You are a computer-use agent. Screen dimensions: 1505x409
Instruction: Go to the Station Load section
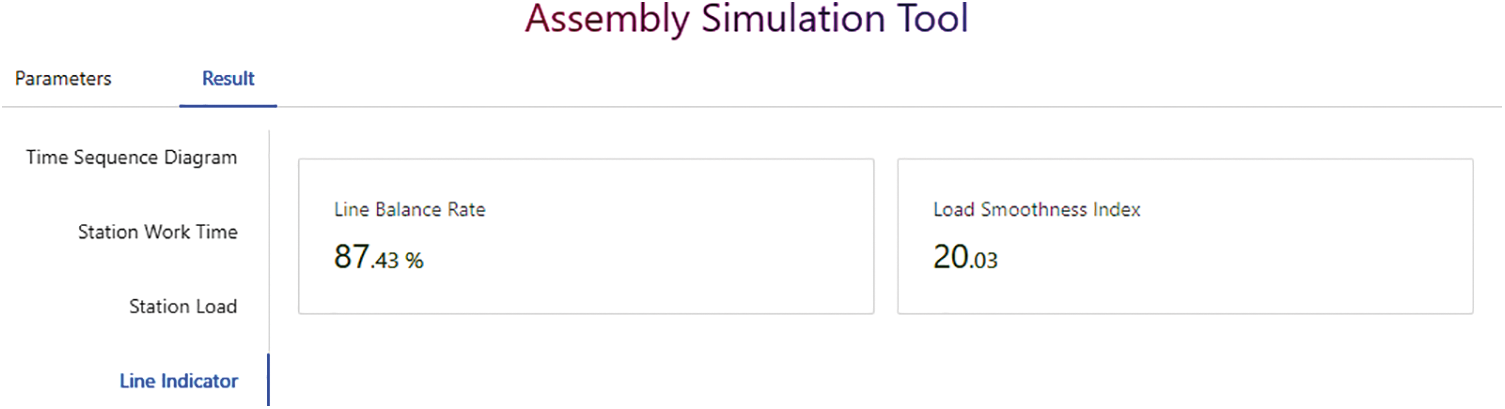pyautogui.click(x=183, y=307)
